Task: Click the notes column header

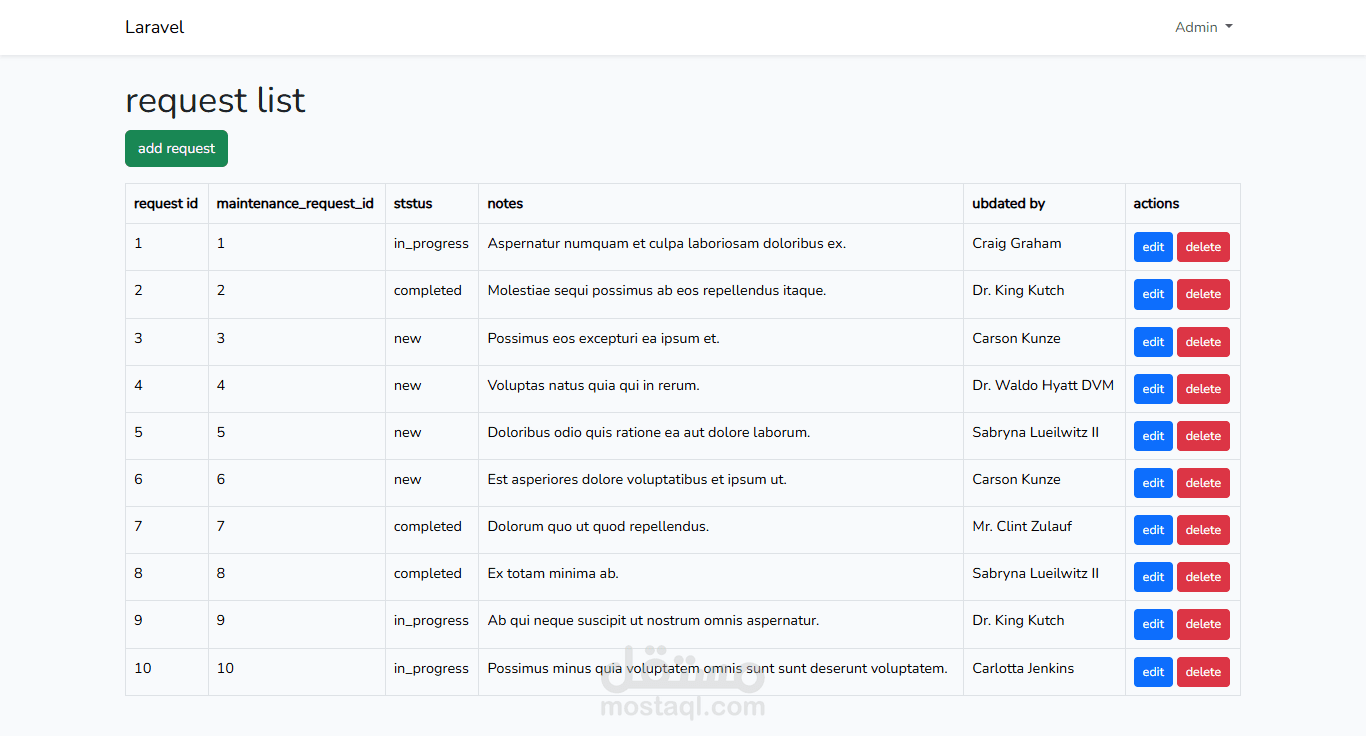Action: point(505,203)
